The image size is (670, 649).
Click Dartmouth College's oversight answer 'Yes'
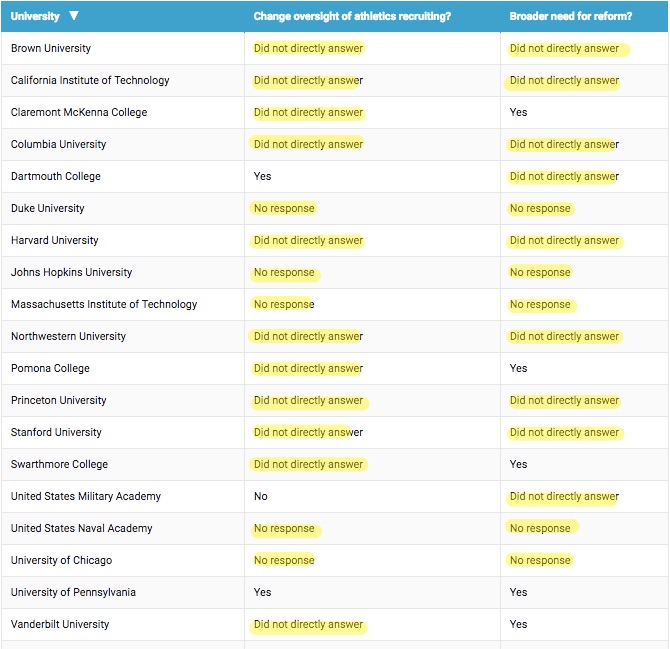(262, 176)
